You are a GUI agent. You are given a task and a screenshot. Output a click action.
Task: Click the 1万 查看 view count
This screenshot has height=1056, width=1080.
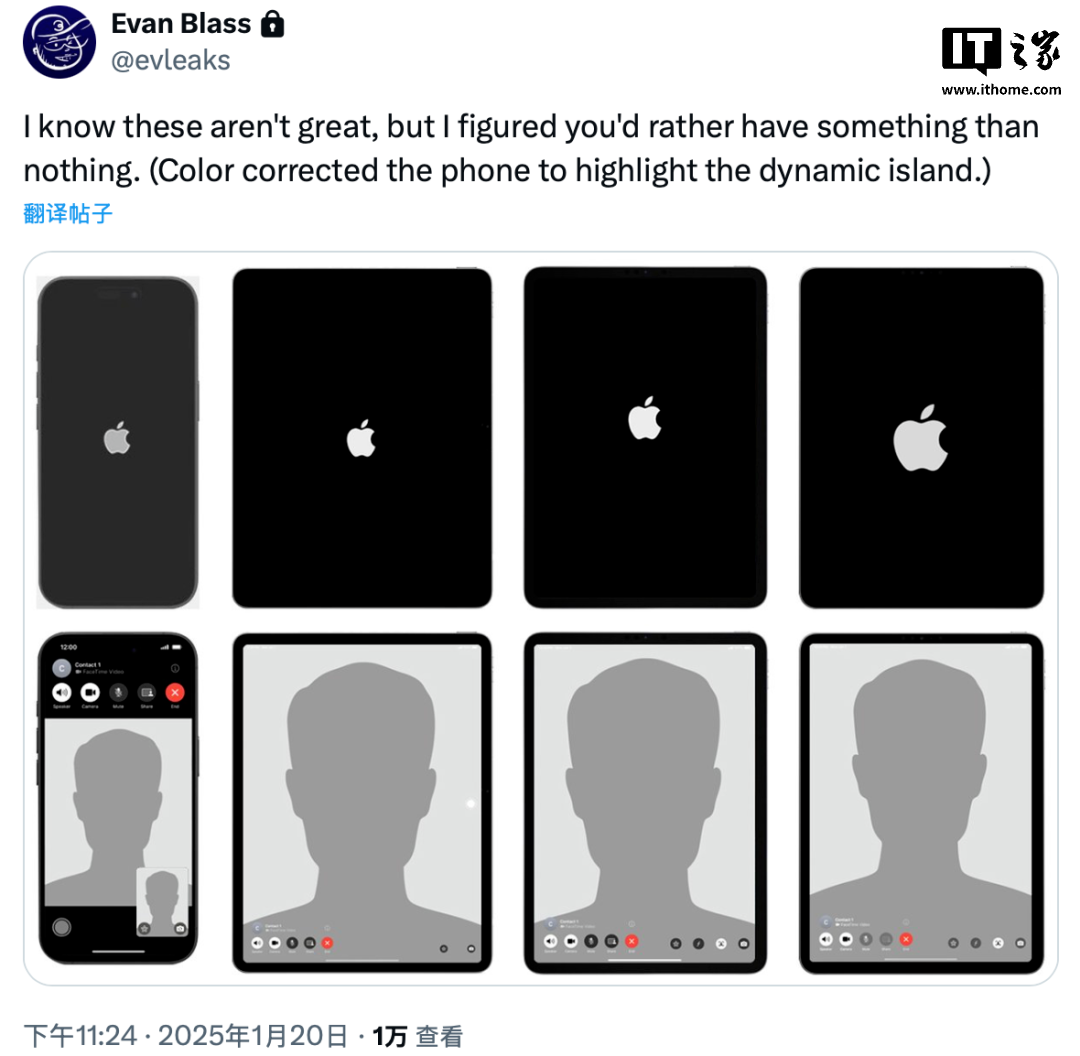[x=418, y=1036]
